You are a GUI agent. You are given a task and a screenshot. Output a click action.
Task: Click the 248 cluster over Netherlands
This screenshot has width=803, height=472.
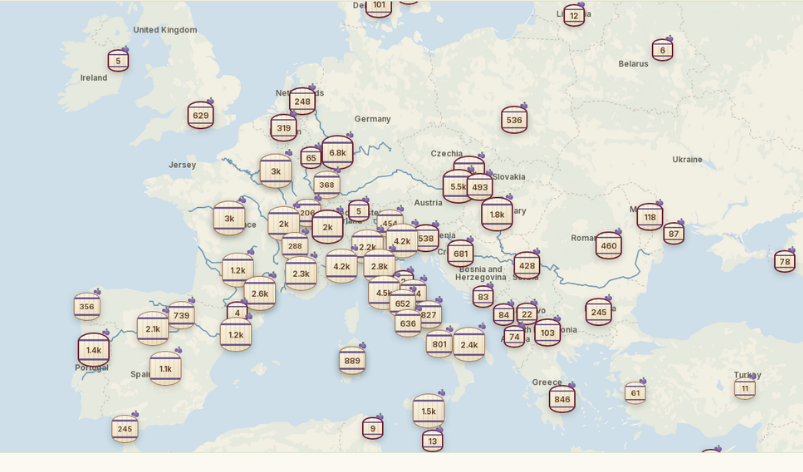(x=302, y=101)
